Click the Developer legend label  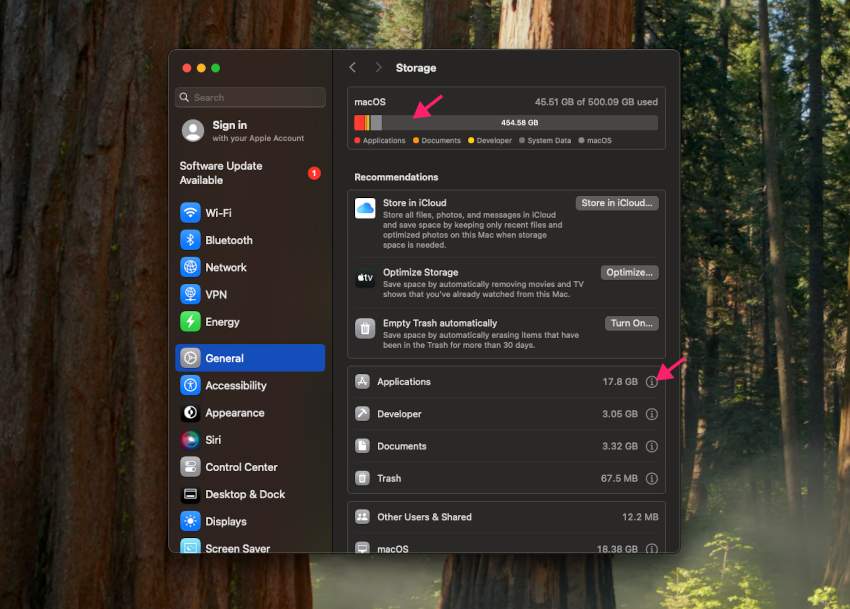[494, 140]
